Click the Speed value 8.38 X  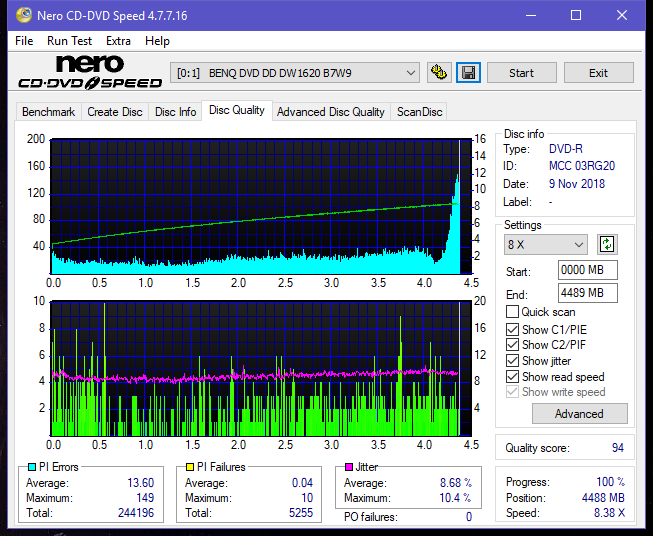[x=609, y=513]
